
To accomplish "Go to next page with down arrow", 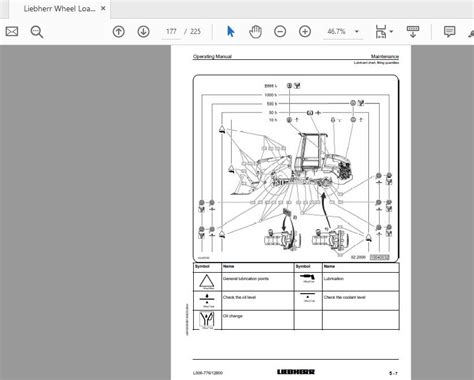I will tap(143, 32).
